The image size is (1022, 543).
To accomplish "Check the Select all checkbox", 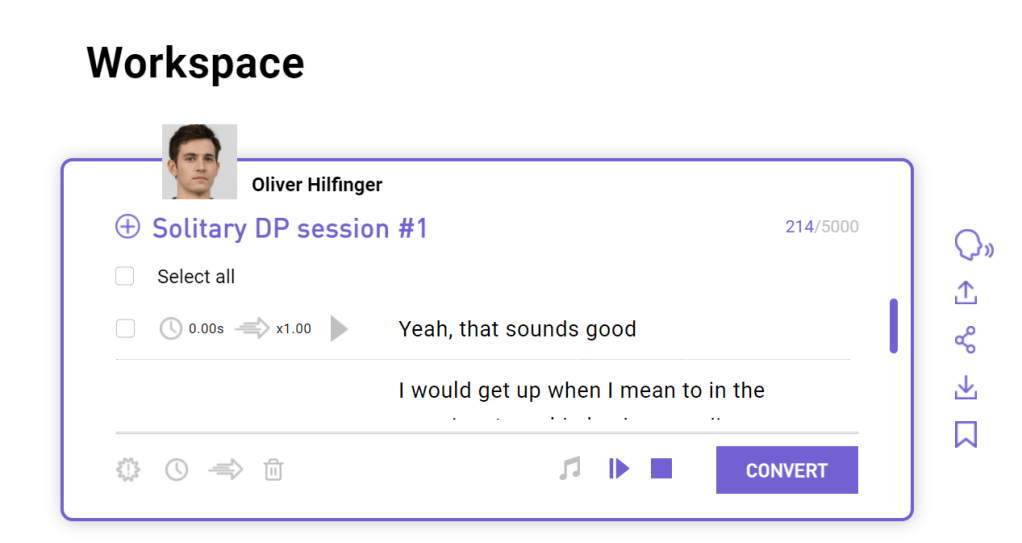I will 125,276.
